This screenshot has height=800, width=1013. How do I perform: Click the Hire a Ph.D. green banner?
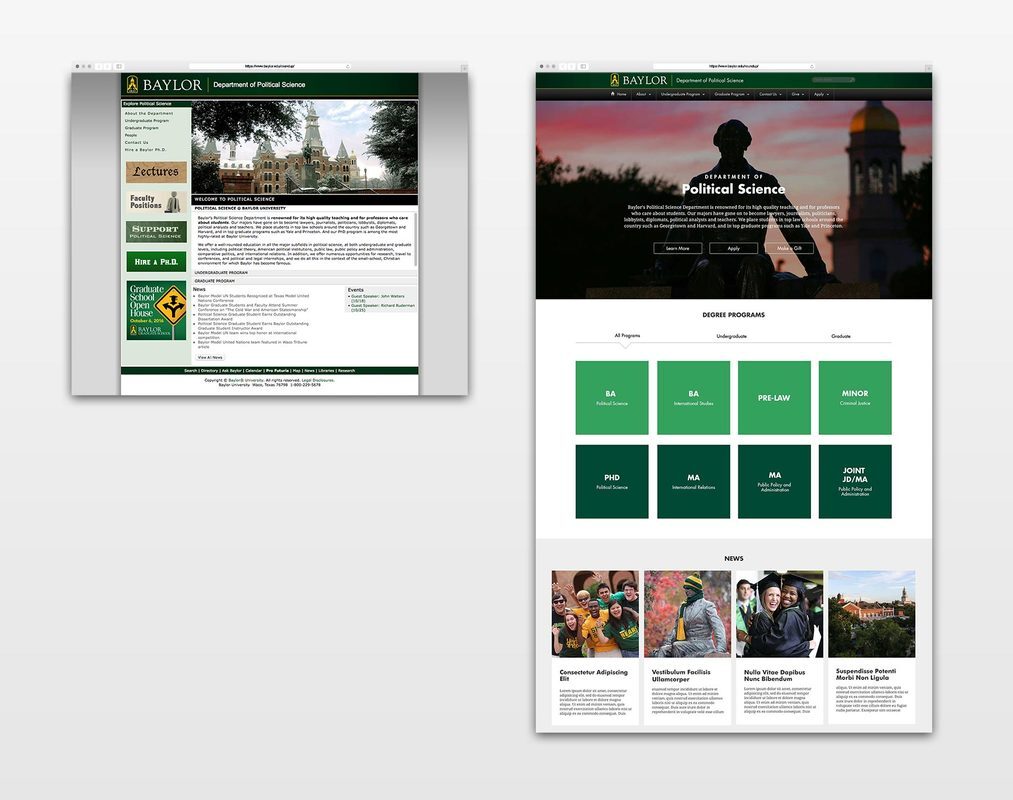(x=156, y=262)
